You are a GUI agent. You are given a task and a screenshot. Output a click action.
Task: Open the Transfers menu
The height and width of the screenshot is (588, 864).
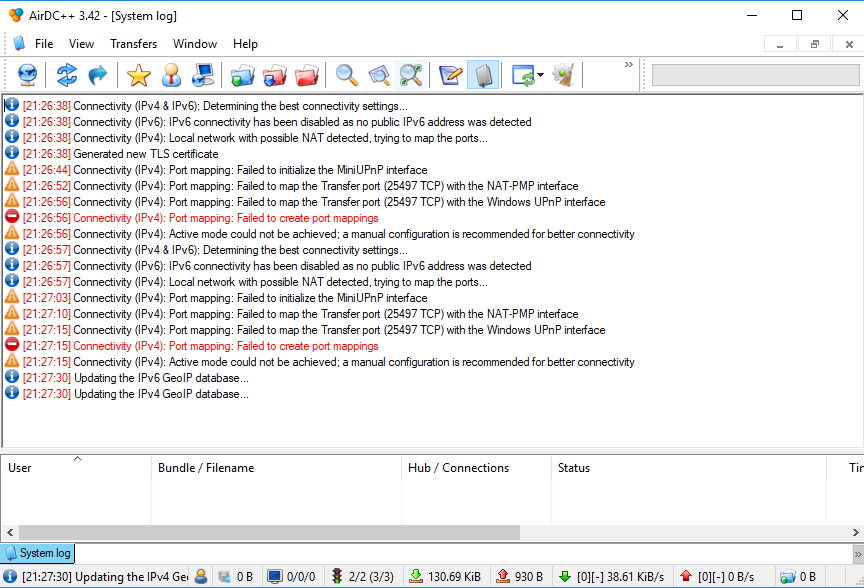point(133,44)
